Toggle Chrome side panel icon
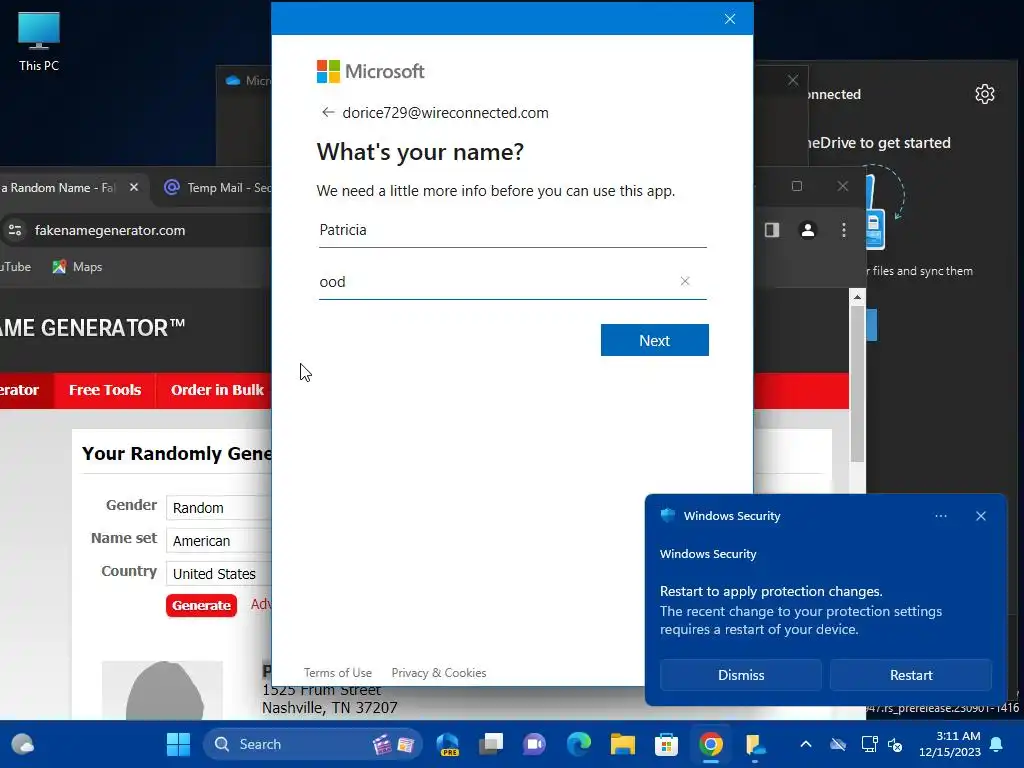This screenshot has height=768, width=1024. [772, 230]
